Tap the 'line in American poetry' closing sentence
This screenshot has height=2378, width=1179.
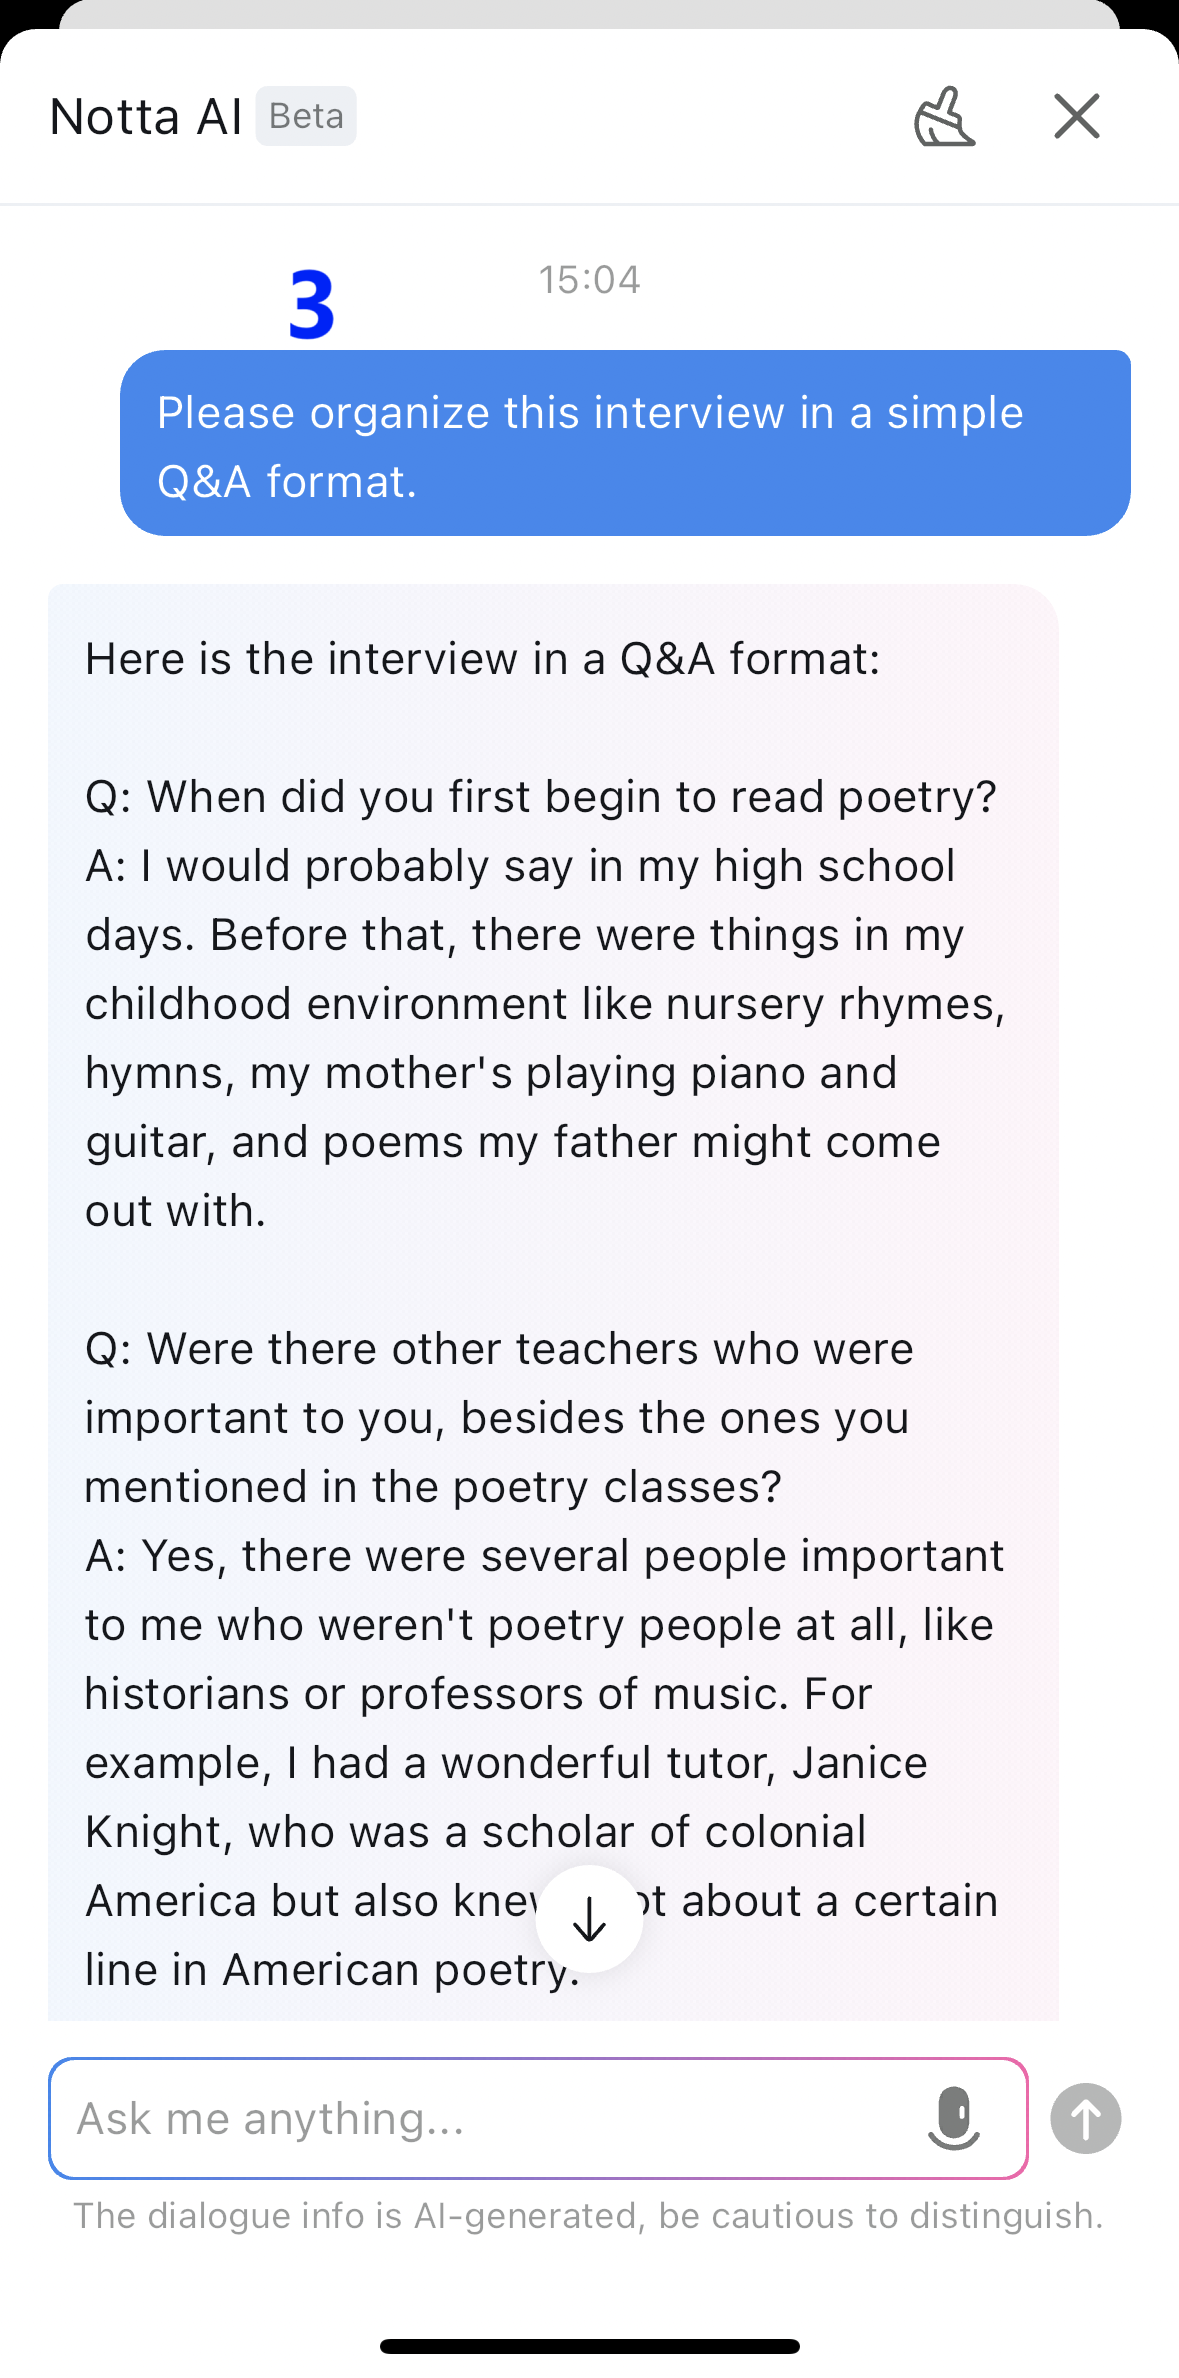(x=332, y=1969)
